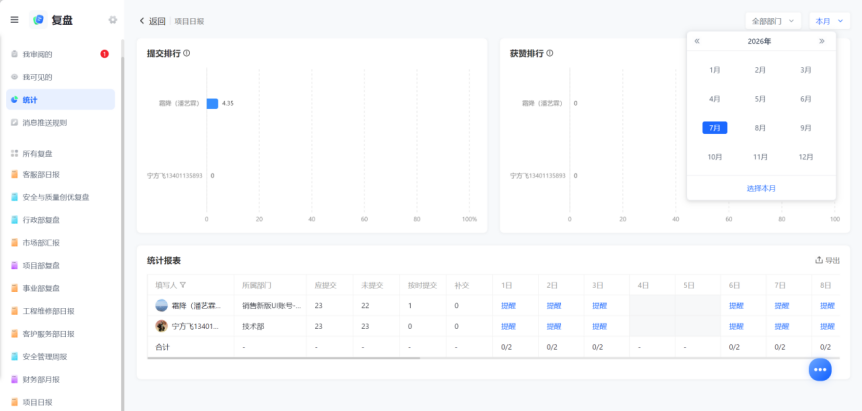Click 提醒 for 宁方飞 on 1日
This screenshot has width=862, height=411.
click(507, 326)
